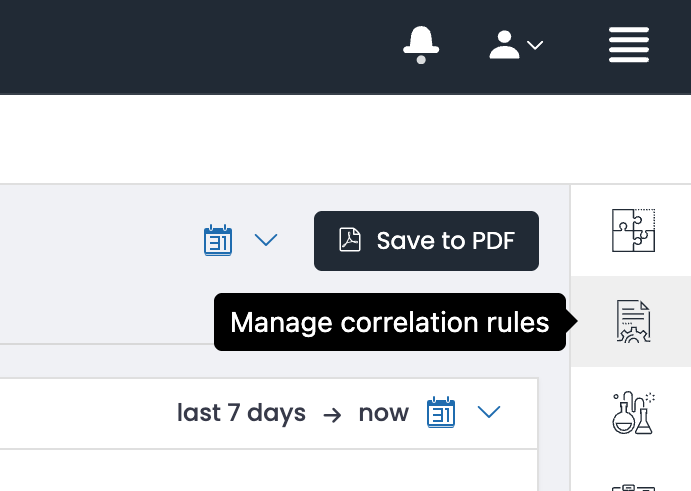The height and width of the screenshot is (491, 691).
Task: Click the calendar icon left of Save to PDF
Action: point(218,240)
